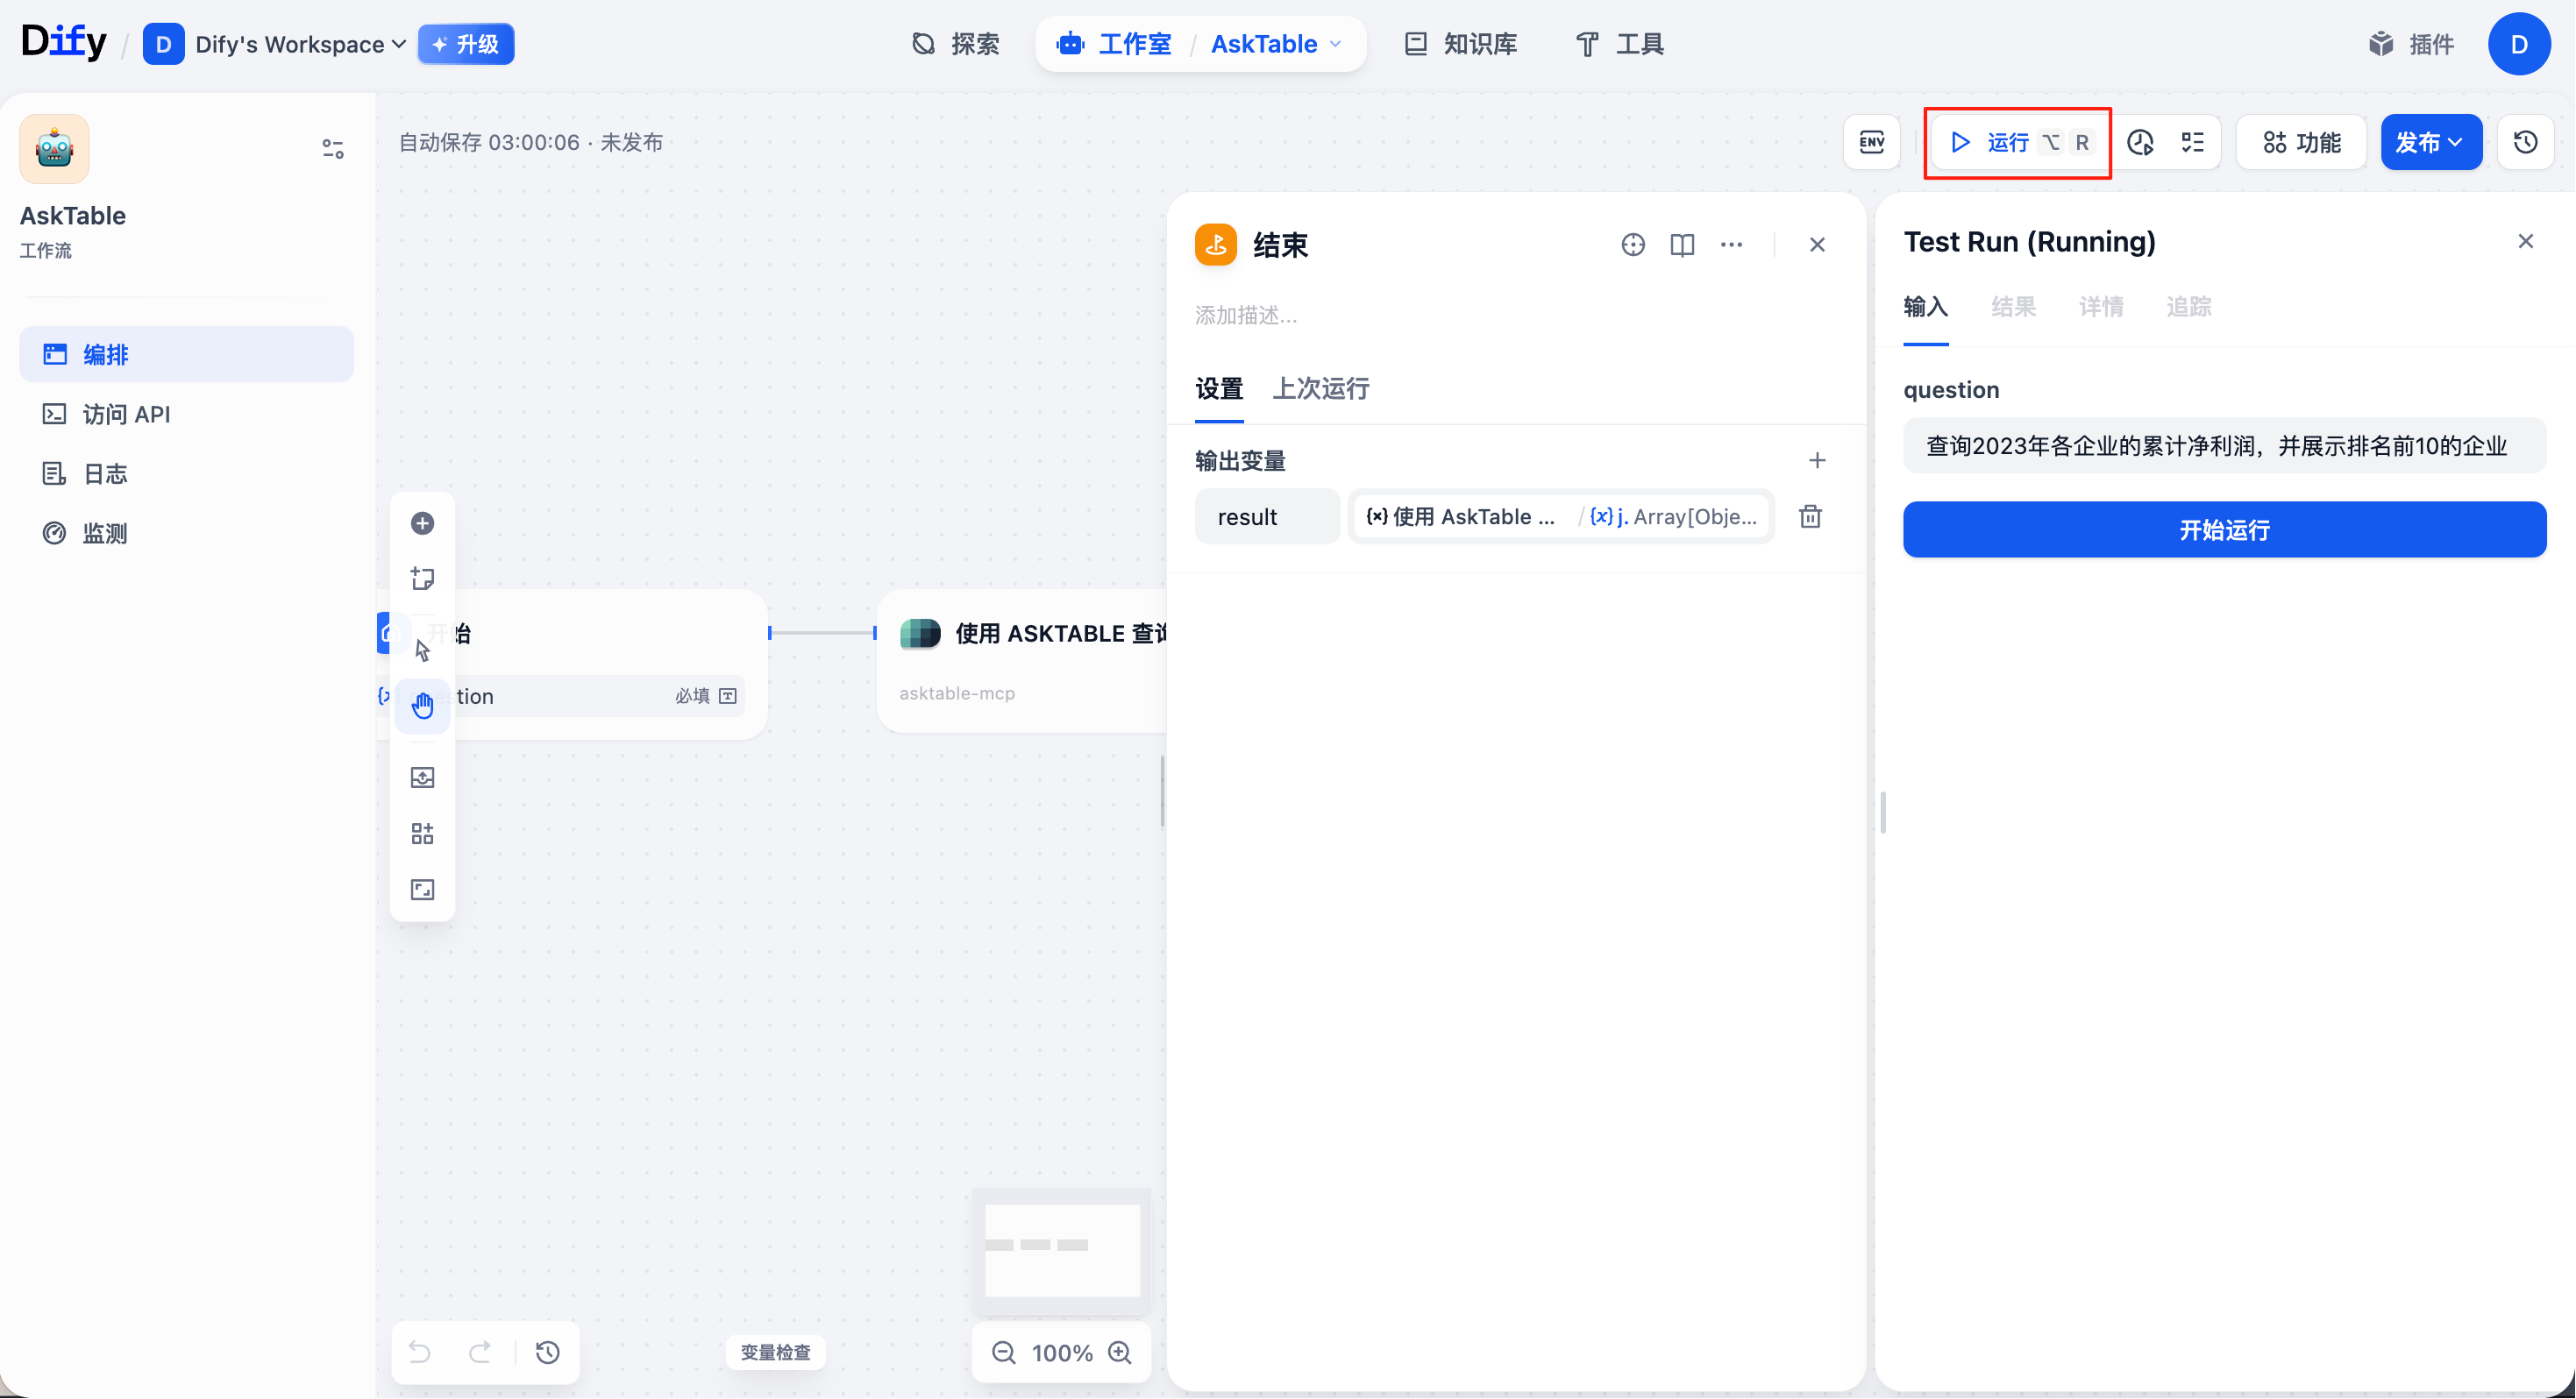Click the organize nodes icon
Viewport: 2576px width, 1399px height.
422,833
